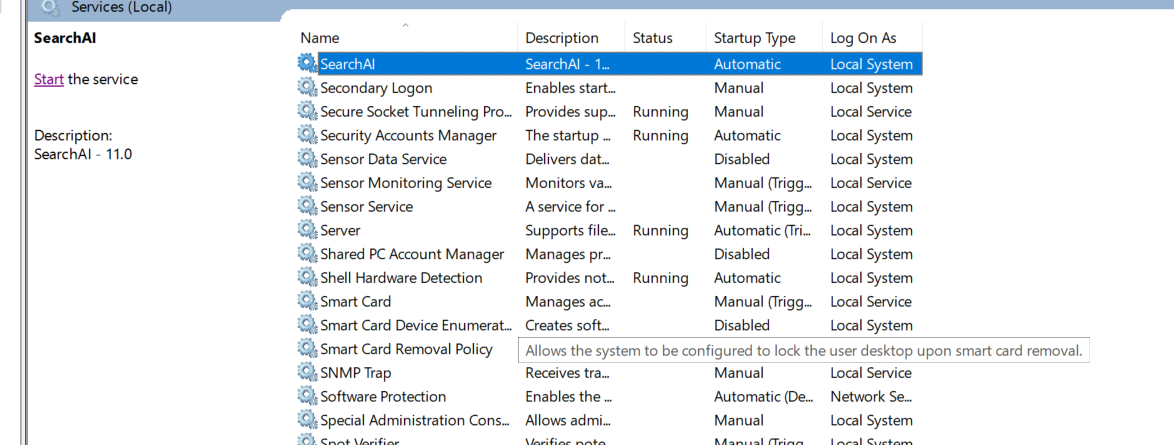Screen dimensions: 1174x445
Task: Click gear icon for Smart Card Removal Policy
Action: click(308, 348)
